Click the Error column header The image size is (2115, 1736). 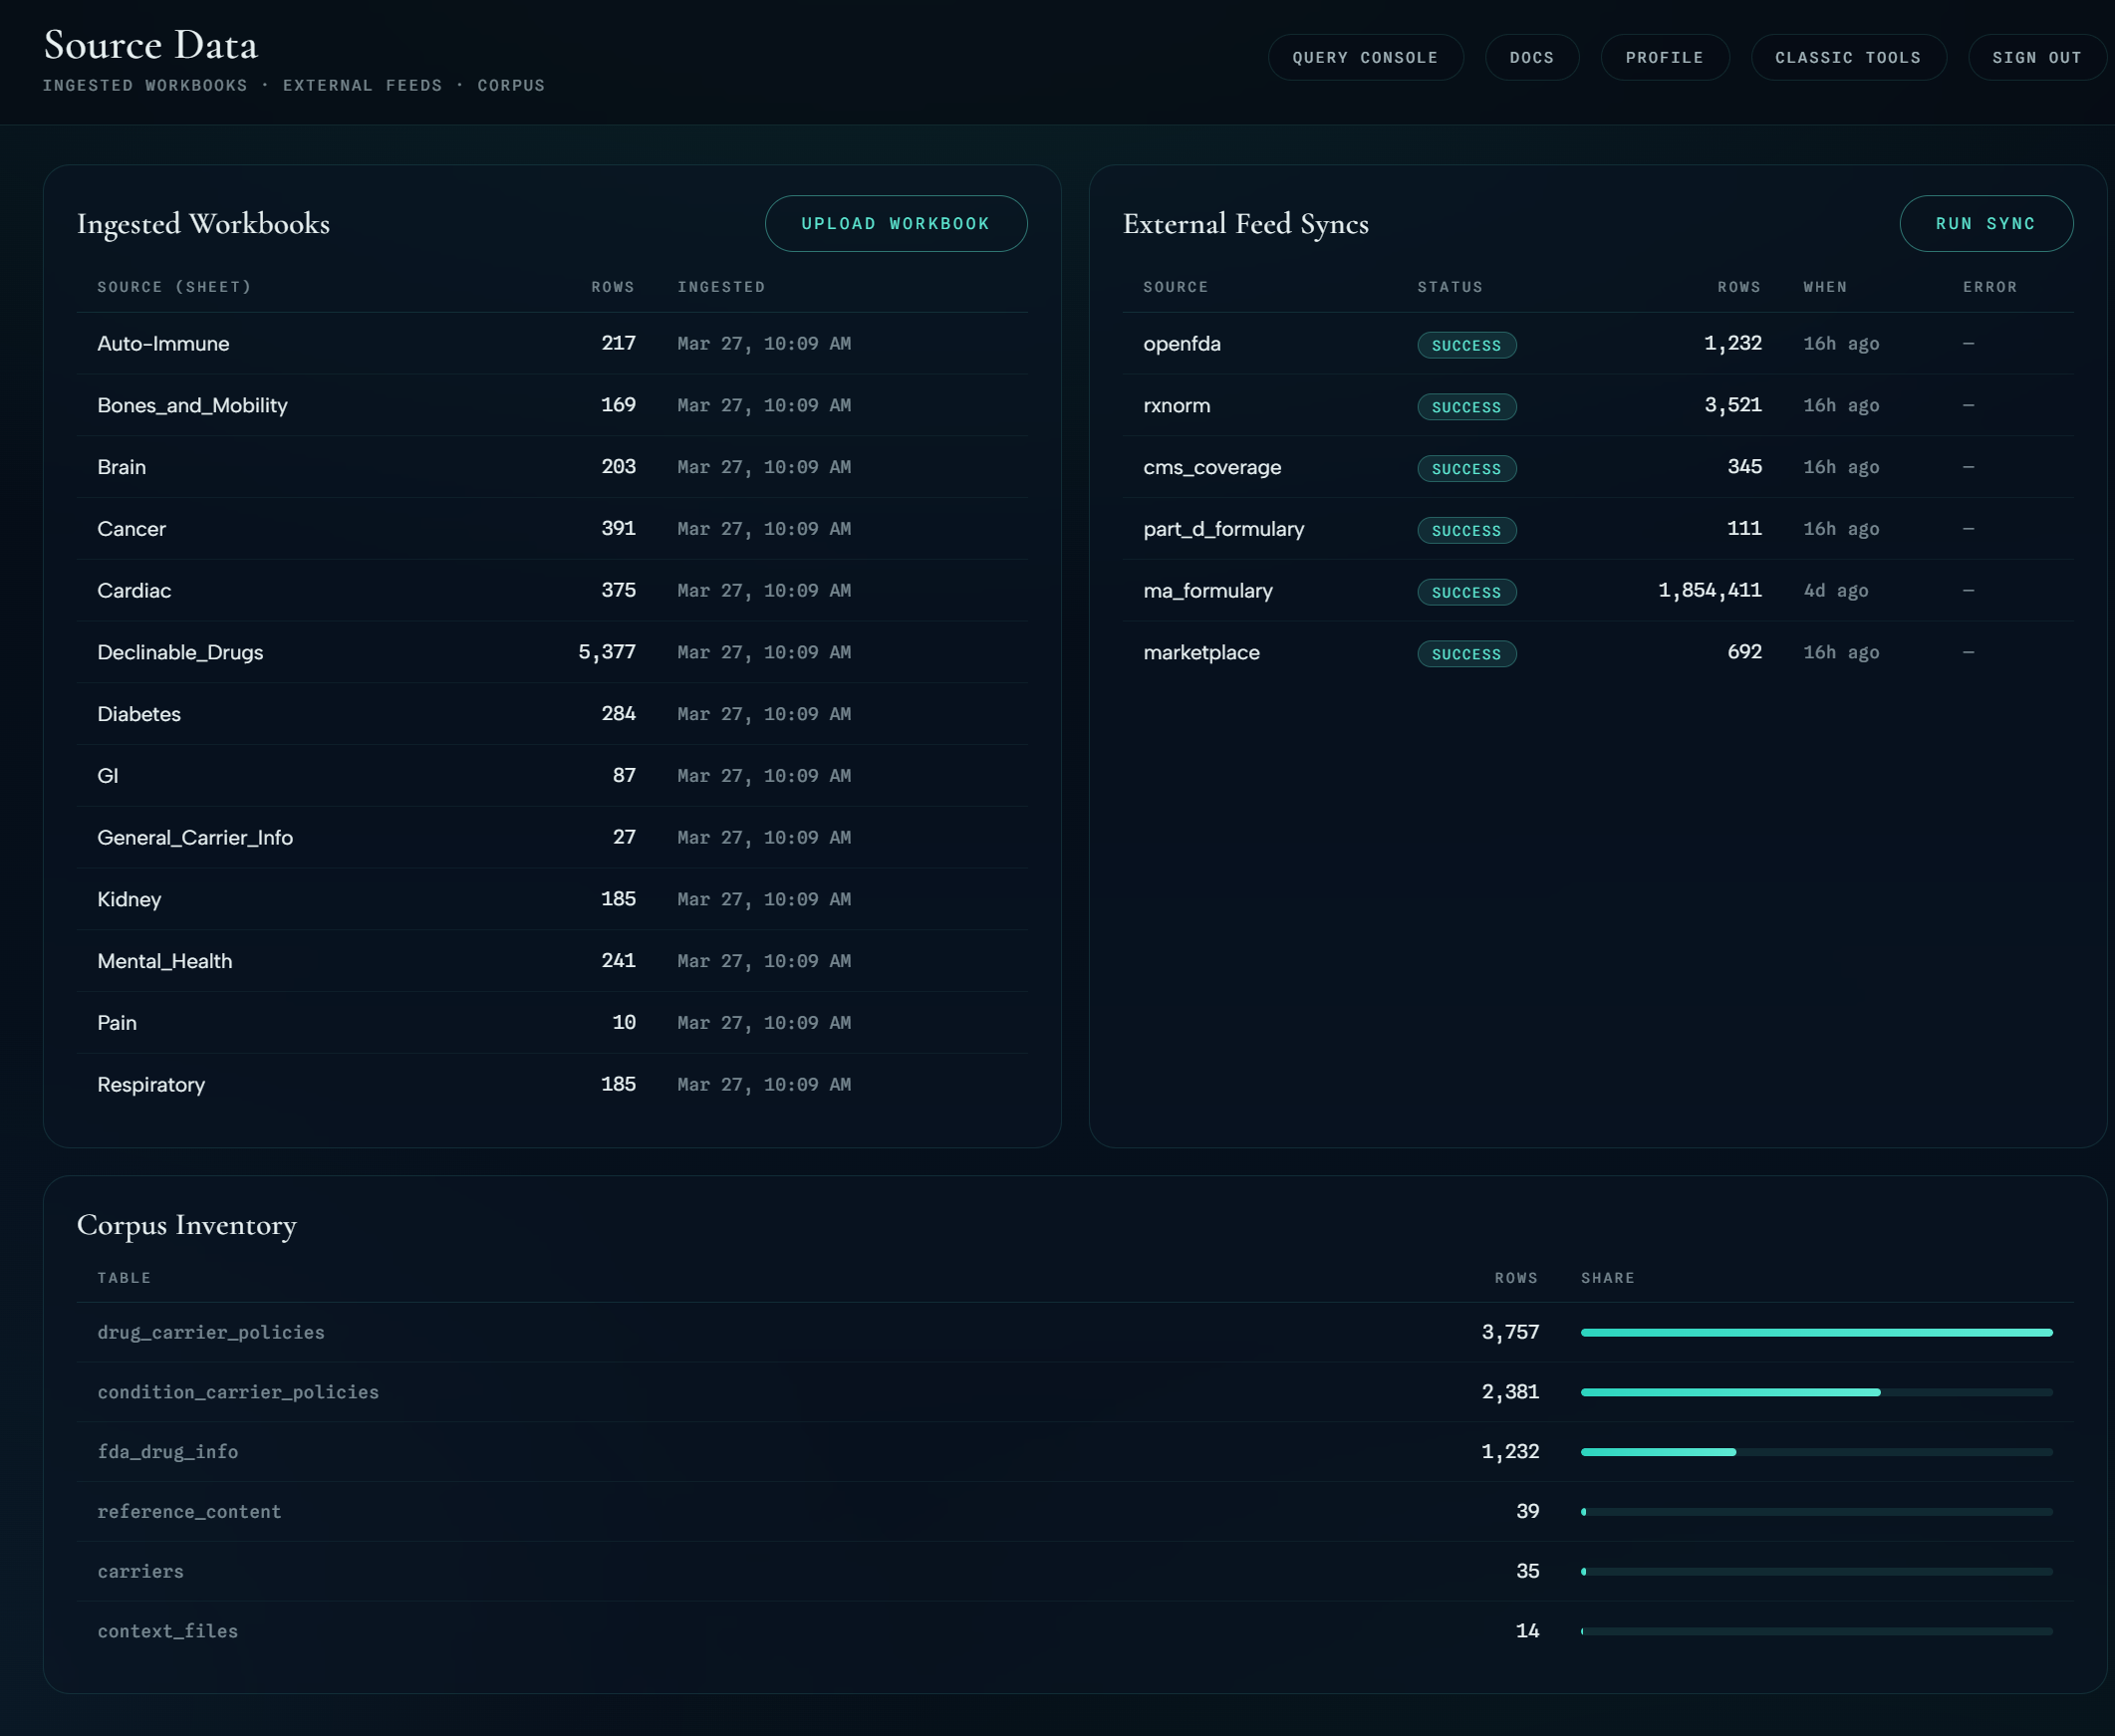click(1990, 287)
